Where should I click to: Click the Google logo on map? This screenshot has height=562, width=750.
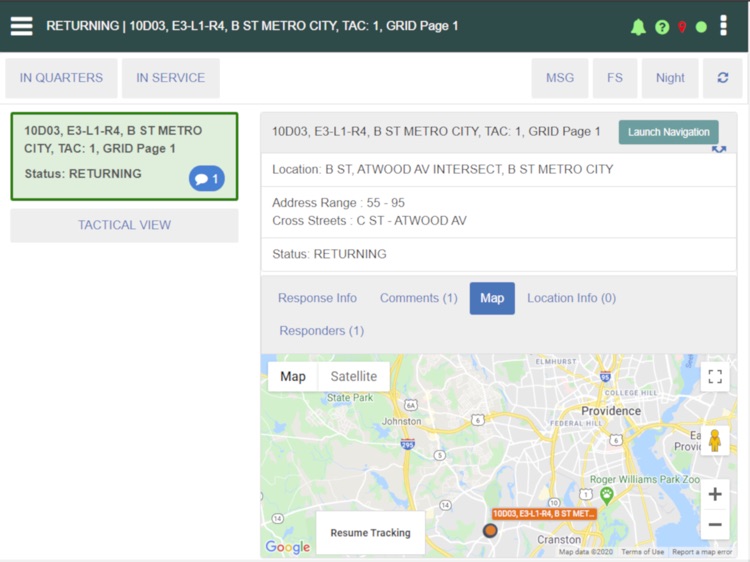click(287, 547)
